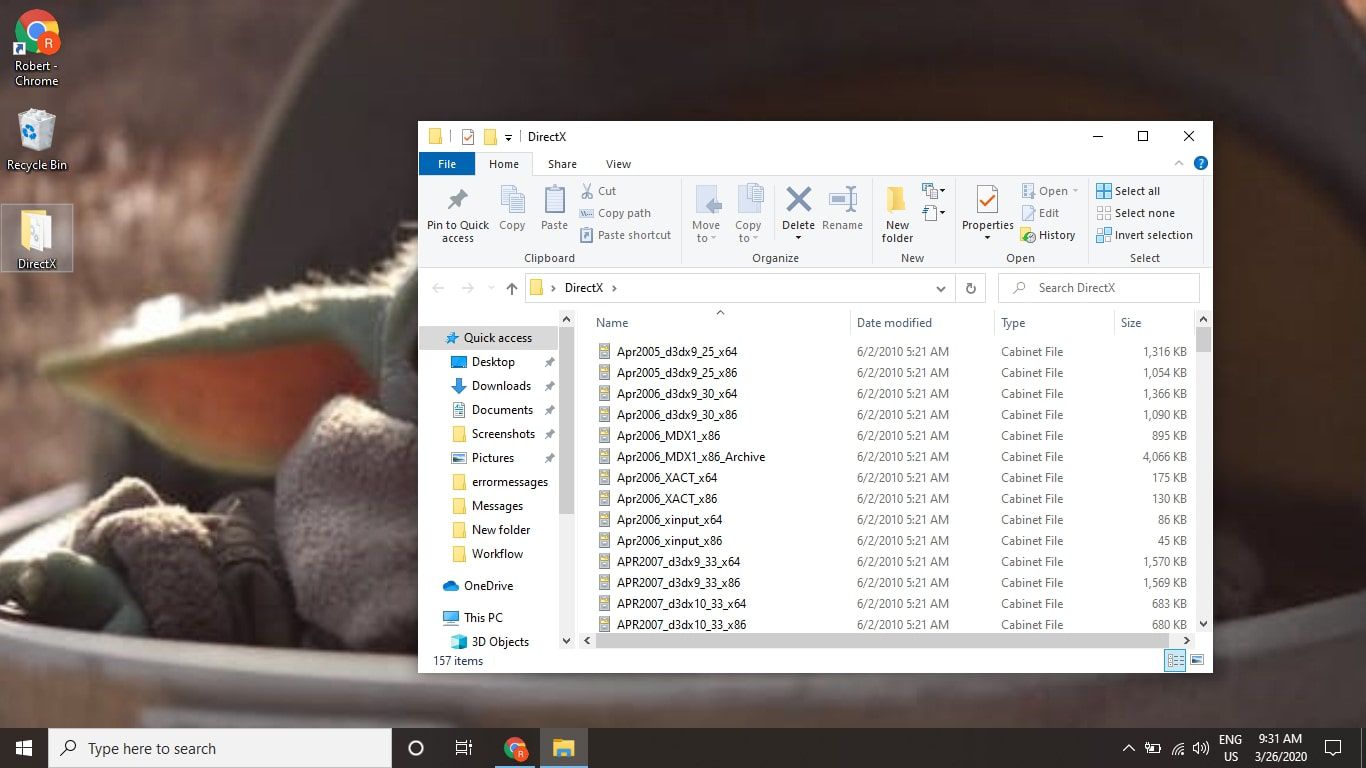Select file Apr2005_d3dx9_25_x64
The image size is (1366, 768).
point(677,352)
